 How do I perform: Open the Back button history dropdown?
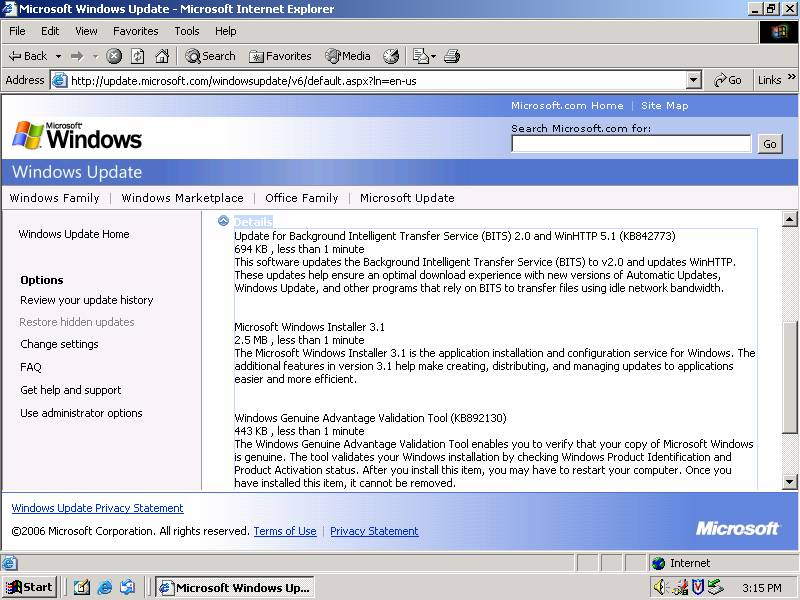tap(58, 56)
